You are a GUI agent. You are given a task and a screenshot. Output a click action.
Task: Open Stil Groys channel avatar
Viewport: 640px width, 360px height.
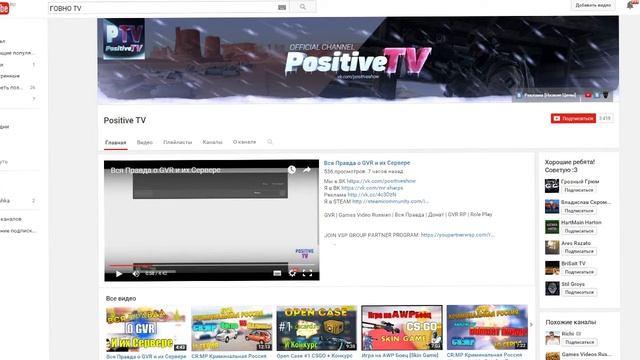click(x=552, y=288)
